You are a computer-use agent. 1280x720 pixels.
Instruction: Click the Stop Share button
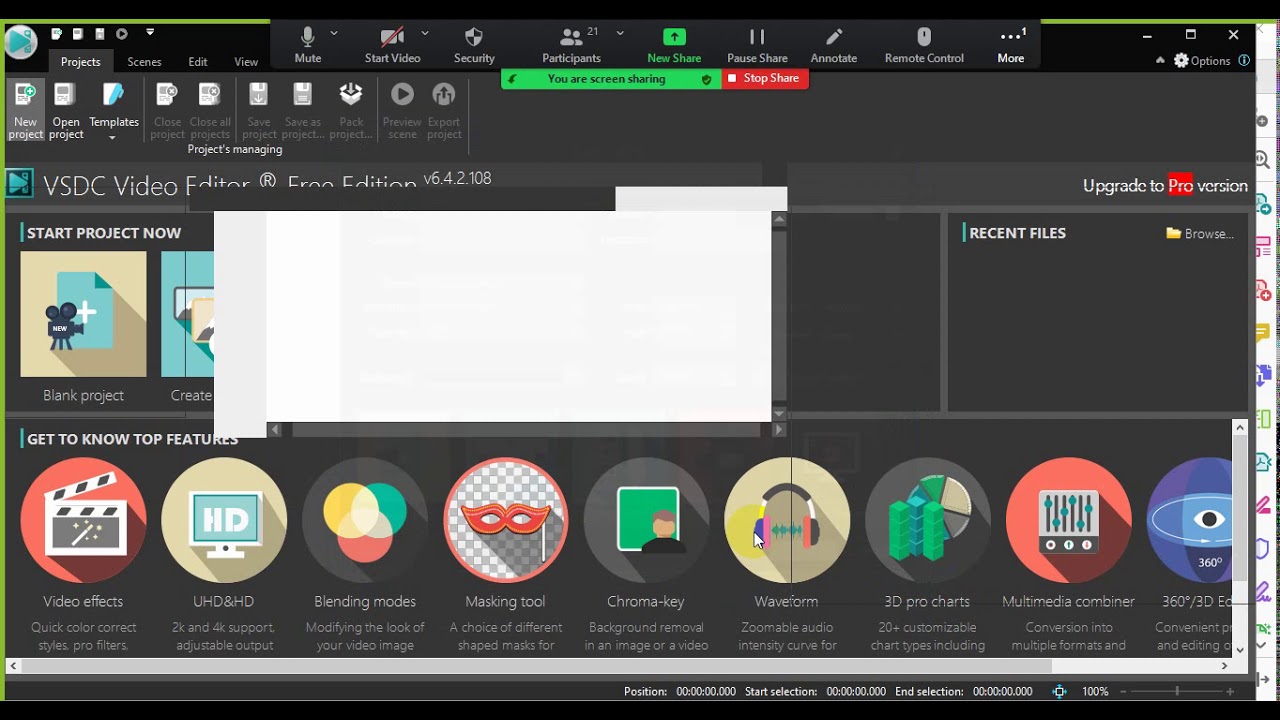[765, 78]
